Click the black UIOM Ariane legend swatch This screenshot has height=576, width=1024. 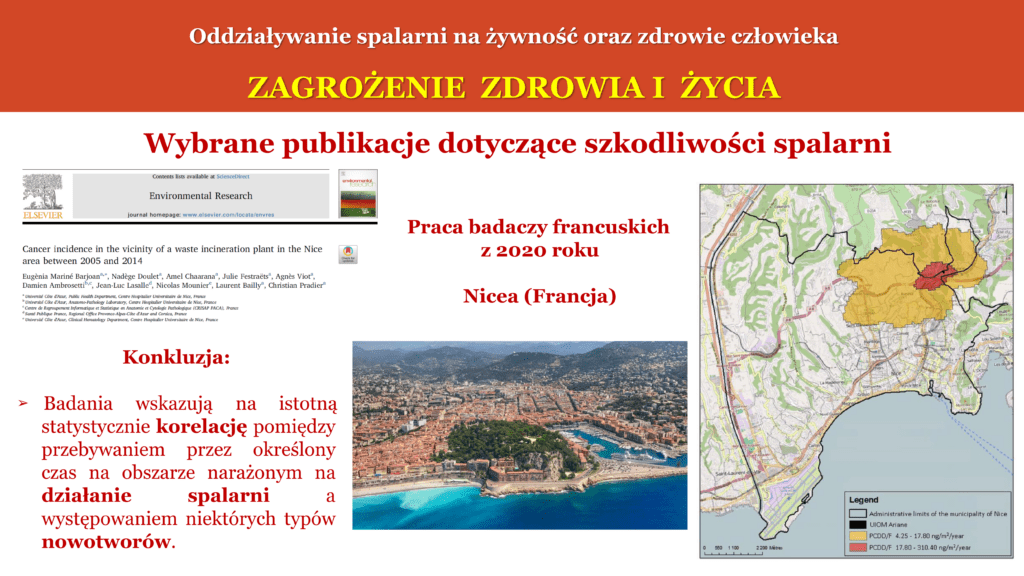[x=857, y=524]
